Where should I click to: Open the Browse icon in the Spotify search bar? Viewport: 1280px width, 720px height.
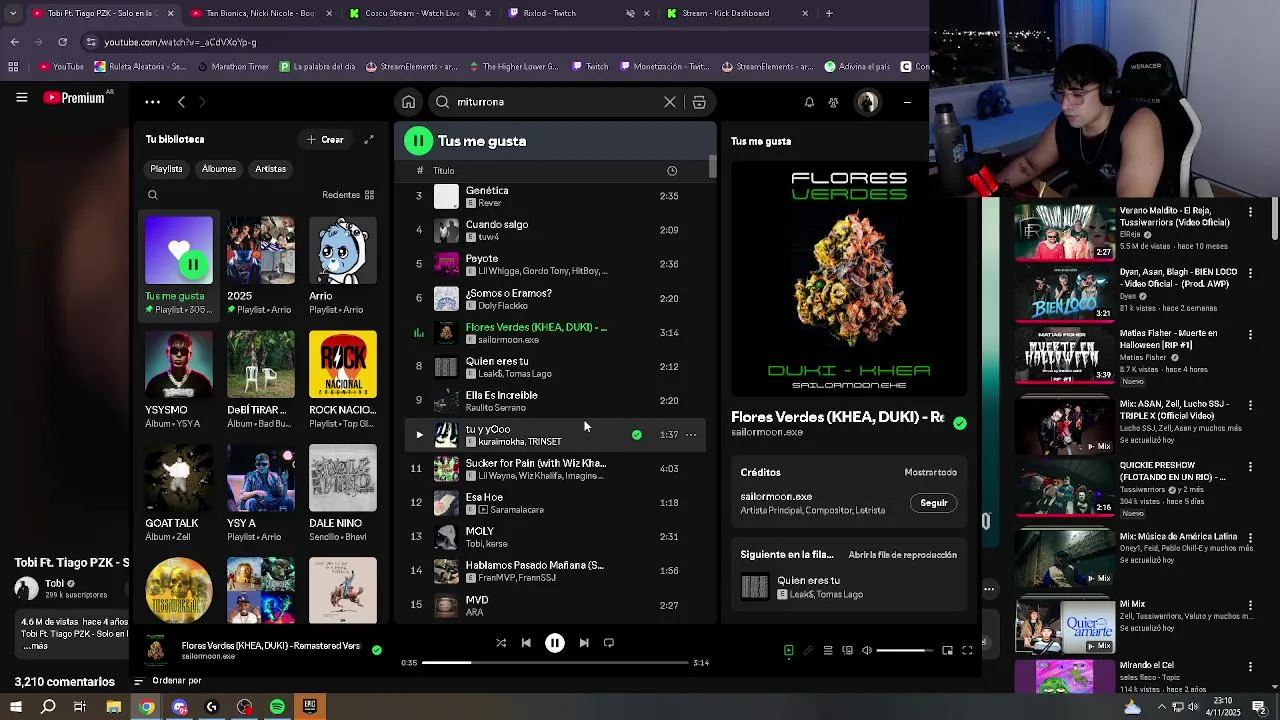click(x=699, y=102)
